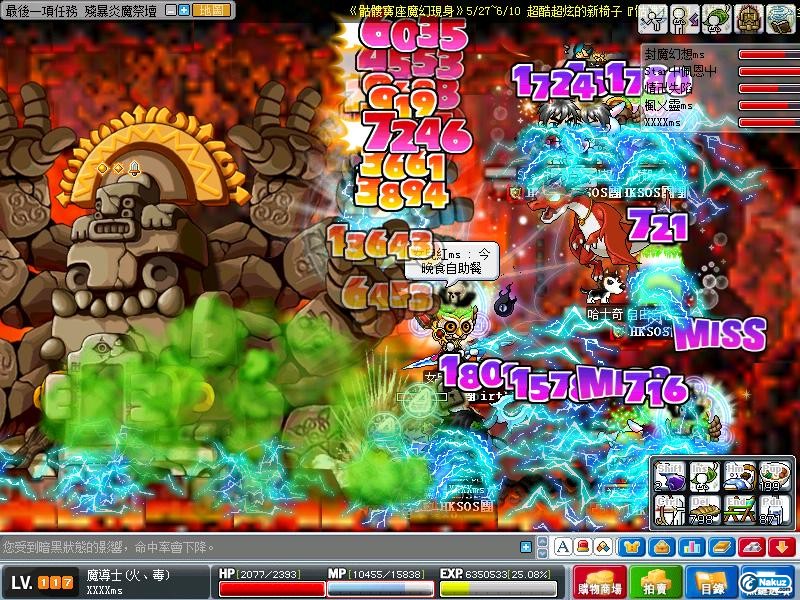Collapse the minimap with the minus button
Screen dimensions: 800x600
point(172,10)
